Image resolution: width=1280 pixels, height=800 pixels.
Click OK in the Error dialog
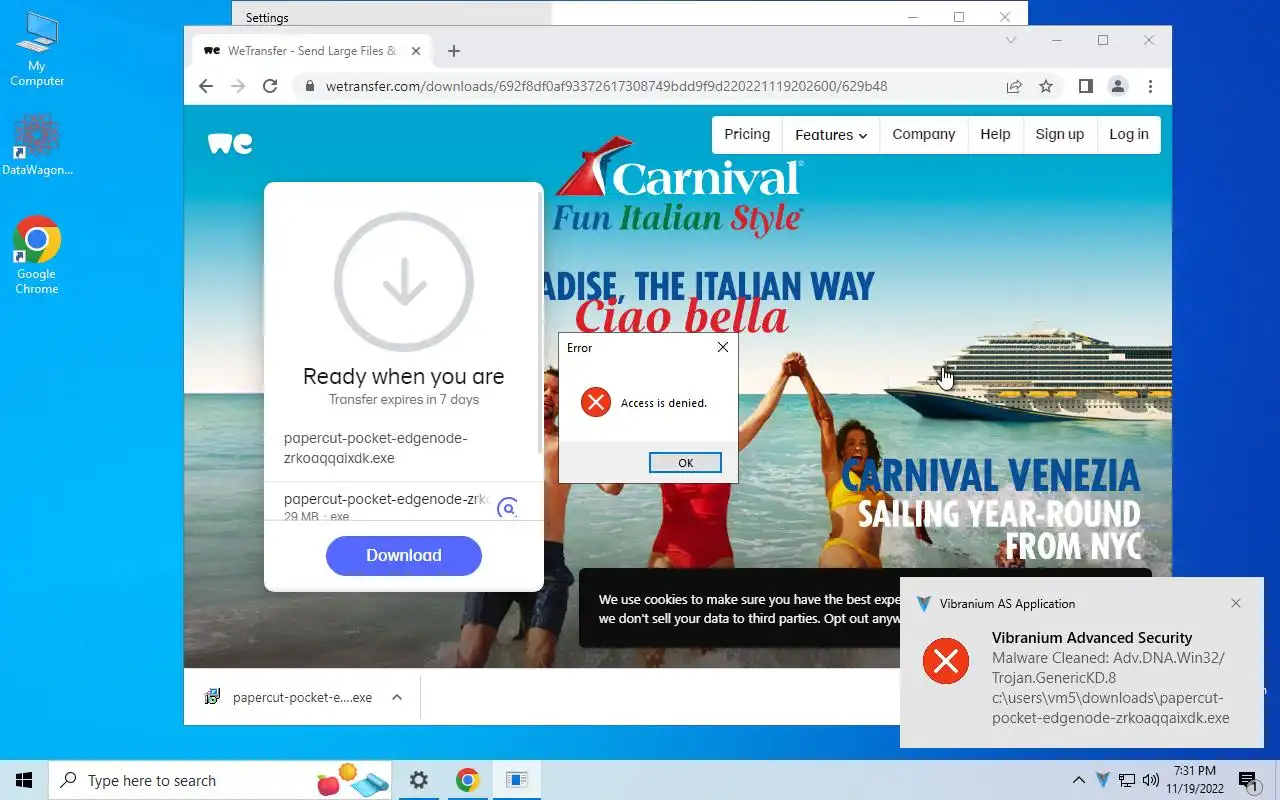[685, 463]
